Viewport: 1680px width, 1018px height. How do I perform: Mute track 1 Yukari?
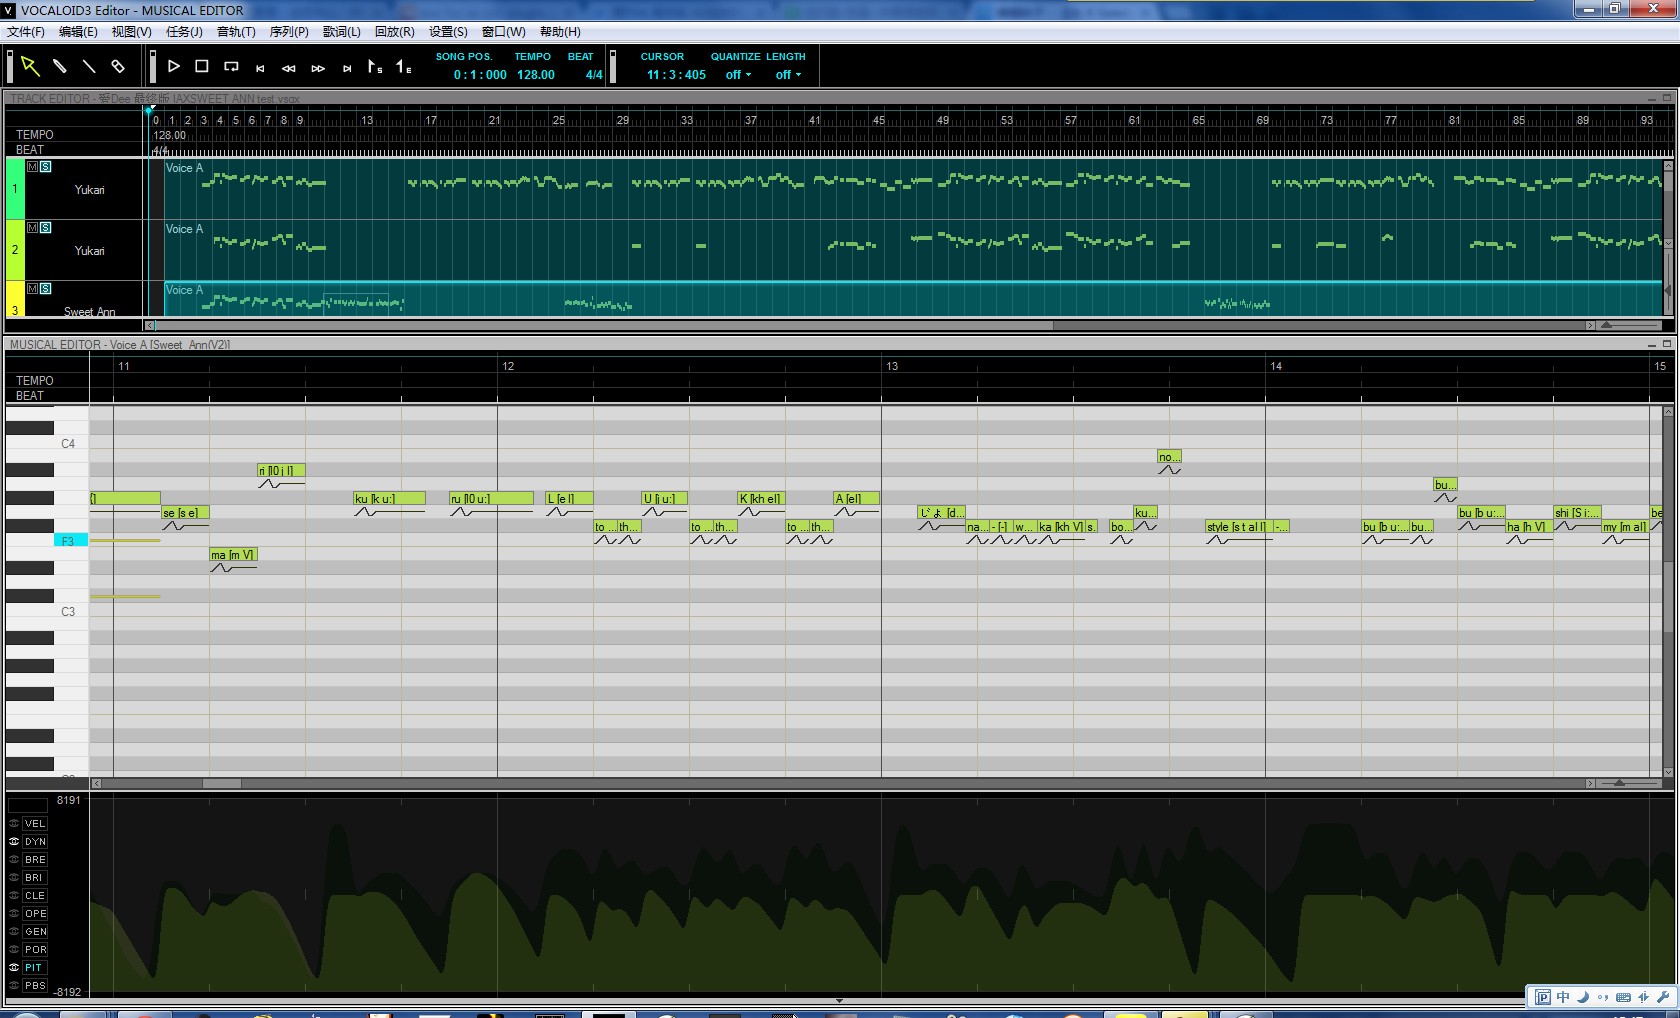click(x=33, y=167)
